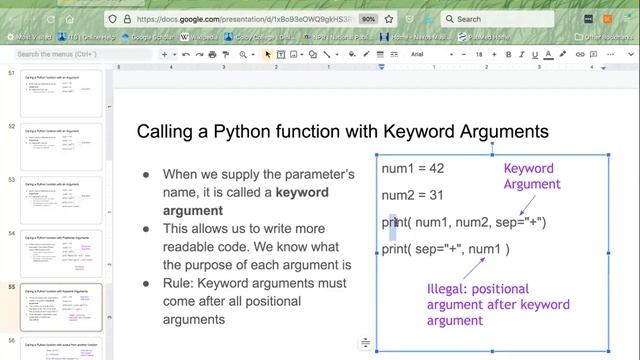Screen dimensions: 640x360
Task: Click the 'num2 = 31' code line
Action: (x=412, y=195)
